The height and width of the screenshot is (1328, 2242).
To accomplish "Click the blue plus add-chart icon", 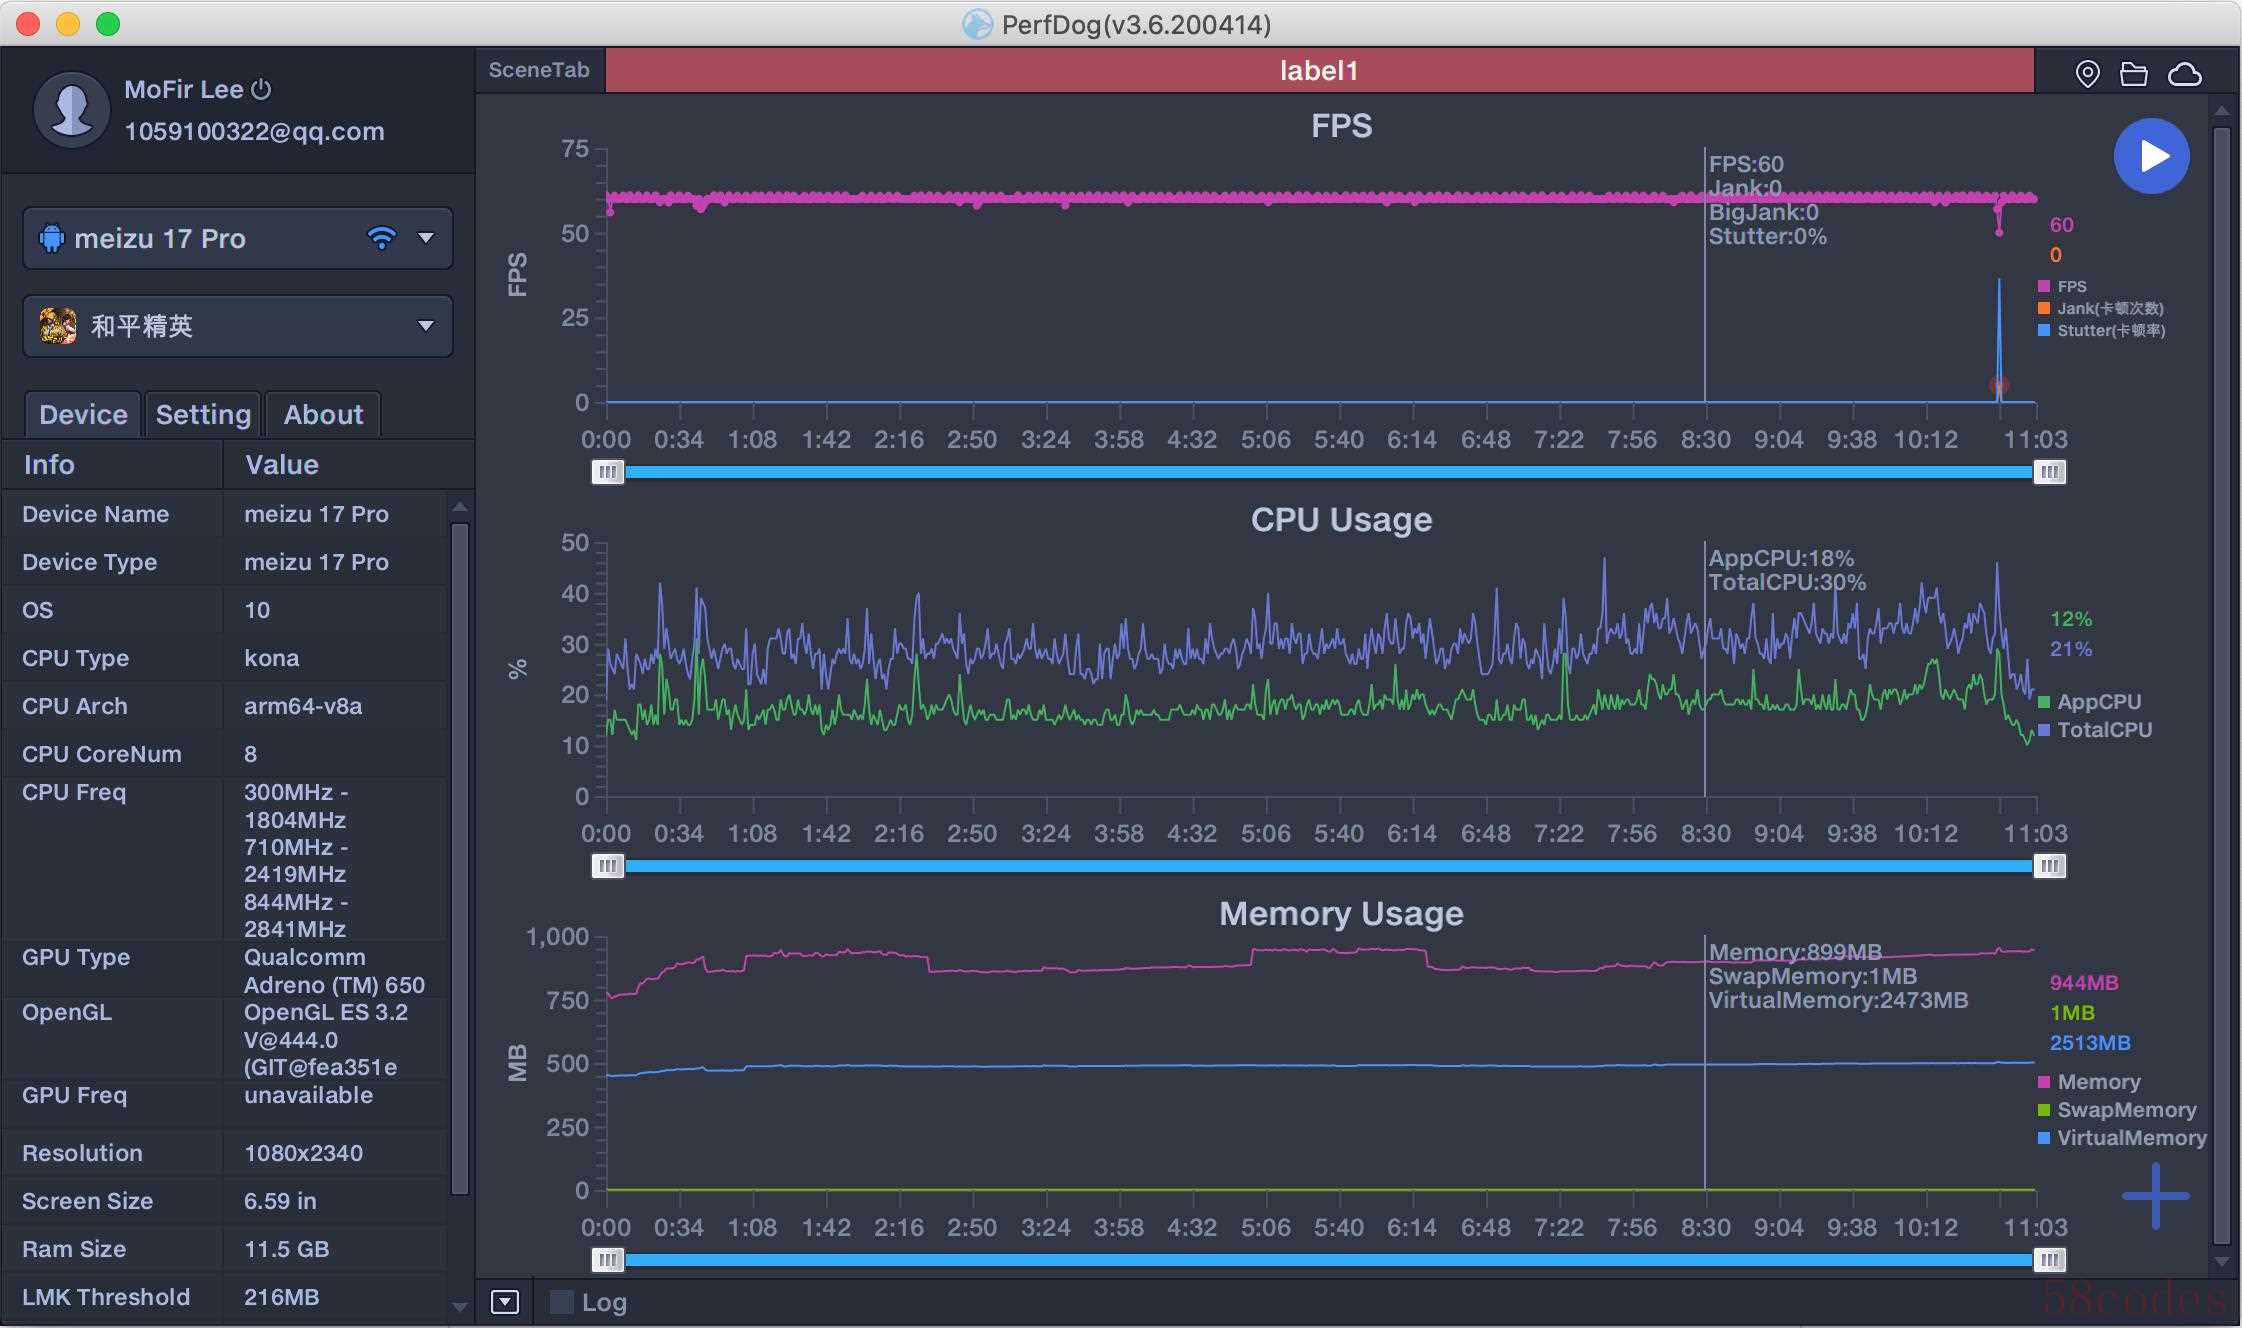I will click(x=2156, y=1195).
